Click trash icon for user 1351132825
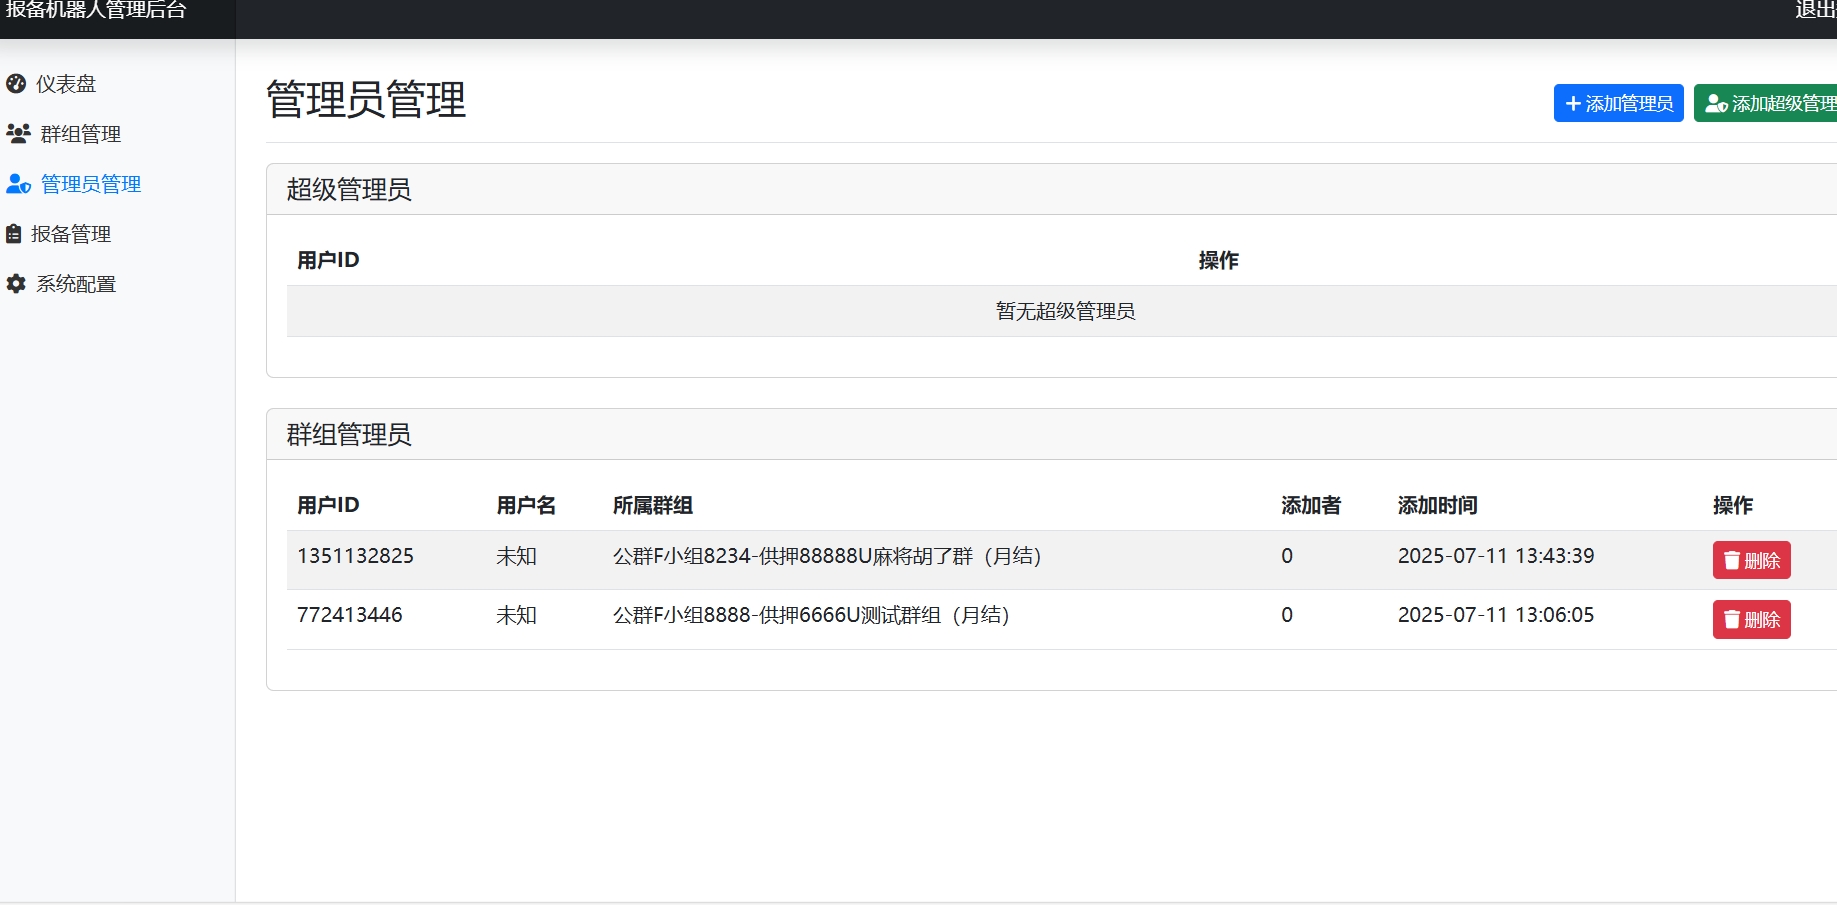 point(1732,561)
